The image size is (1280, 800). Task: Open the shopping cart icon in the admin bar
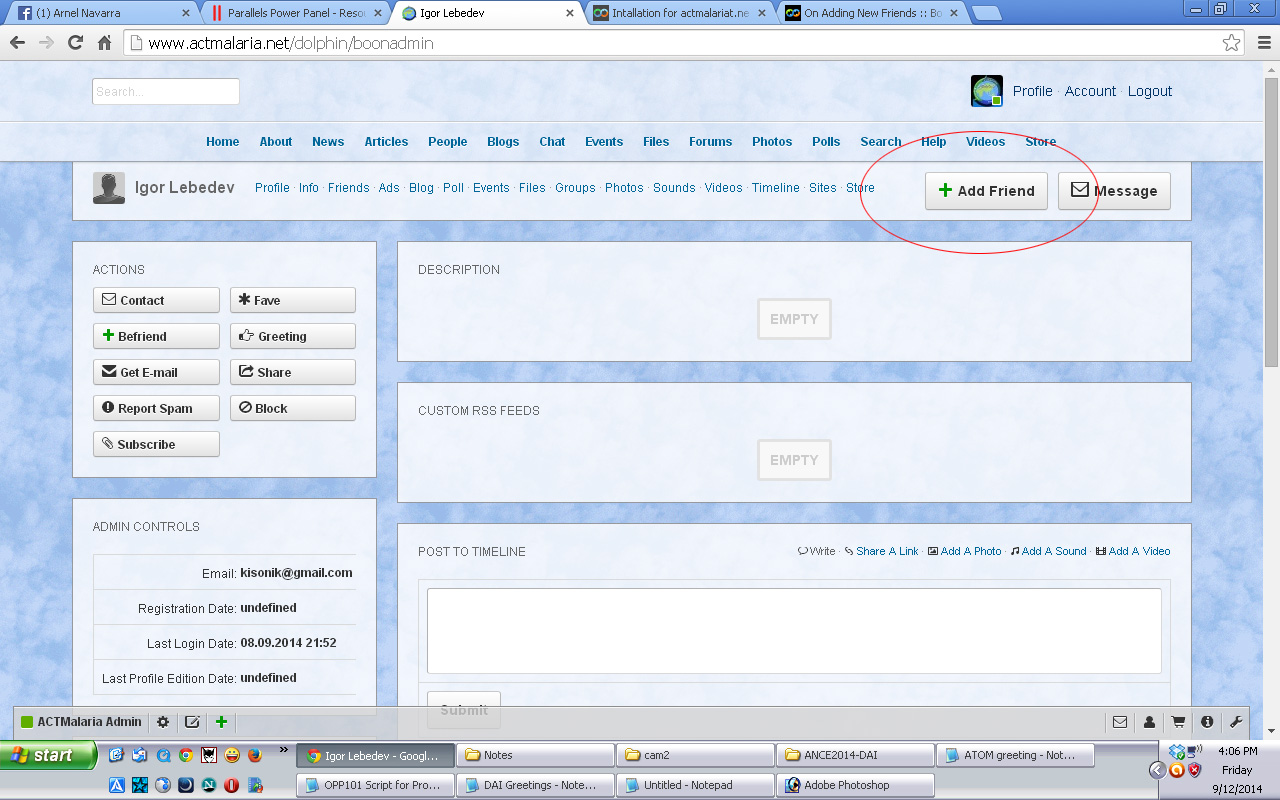pos(1178,722)
